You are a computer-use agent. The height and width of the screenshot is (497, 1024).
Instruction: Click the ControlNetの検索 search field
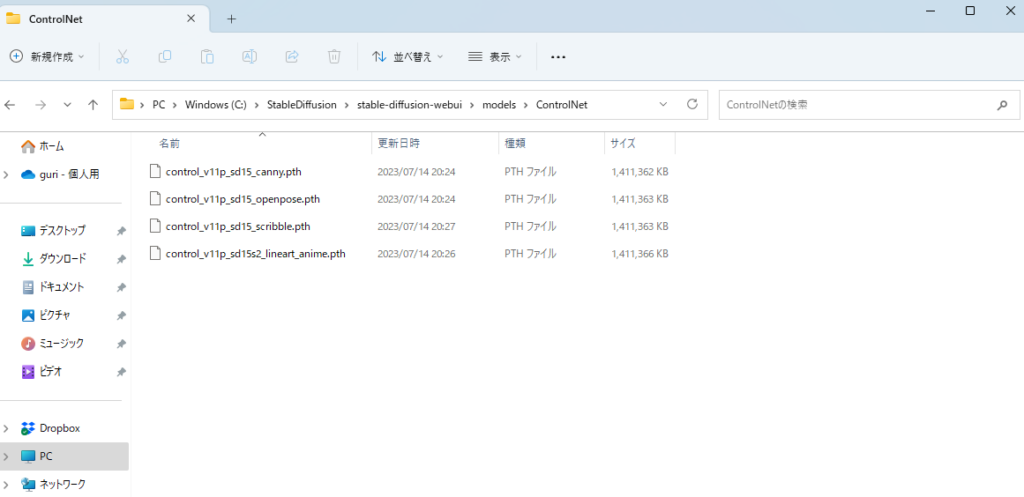click(x=855, y=104)
